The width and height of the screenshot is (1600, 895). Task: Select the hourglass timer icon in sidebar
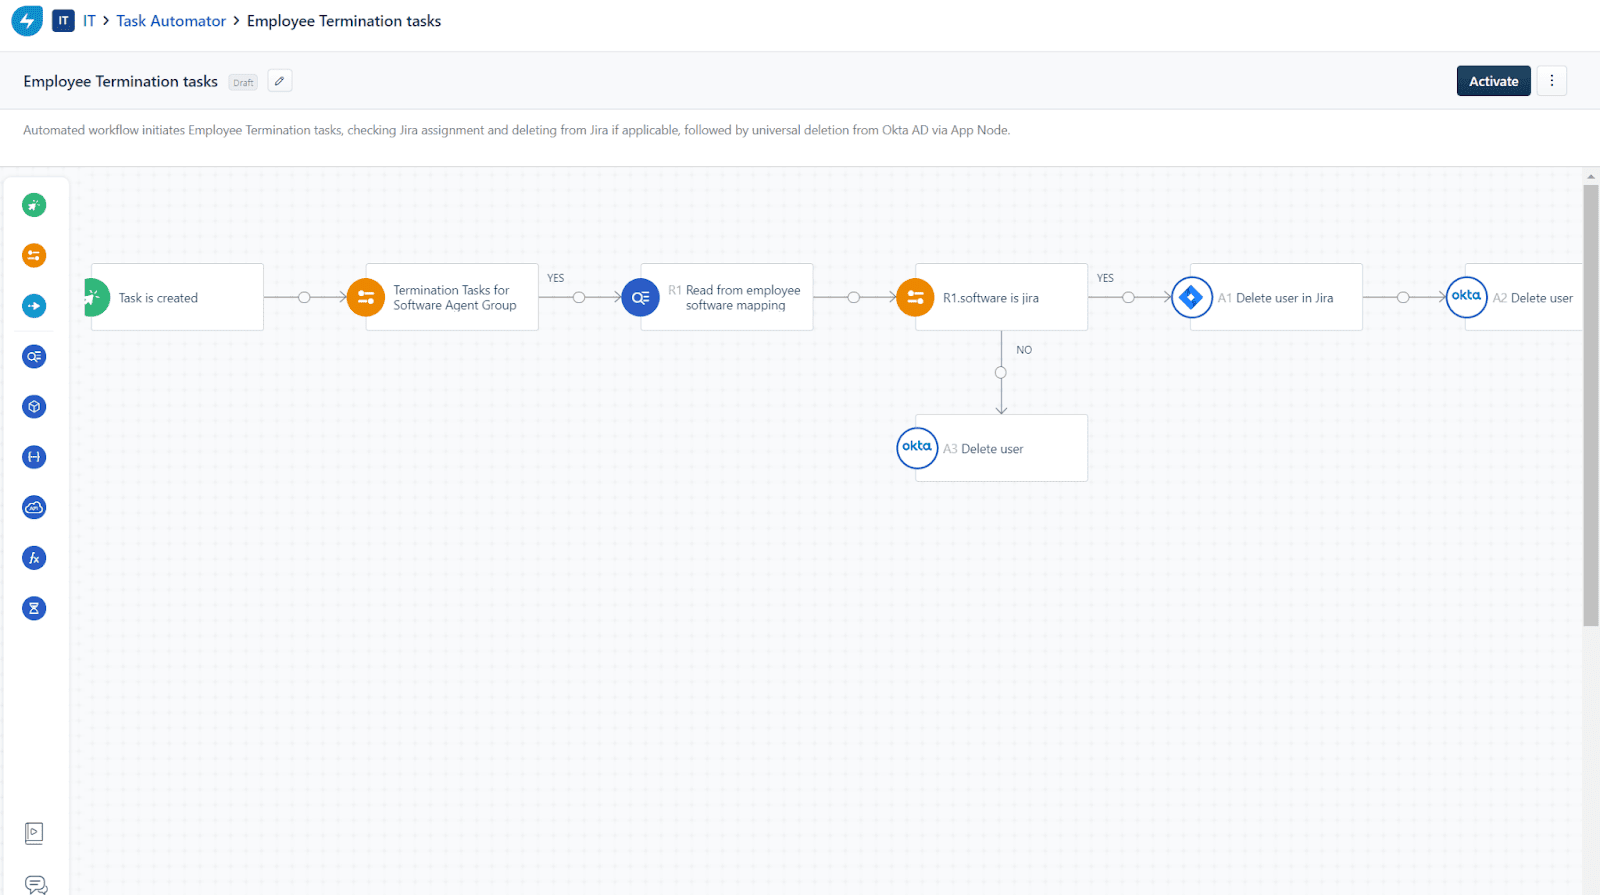click(x=34, y=608)
